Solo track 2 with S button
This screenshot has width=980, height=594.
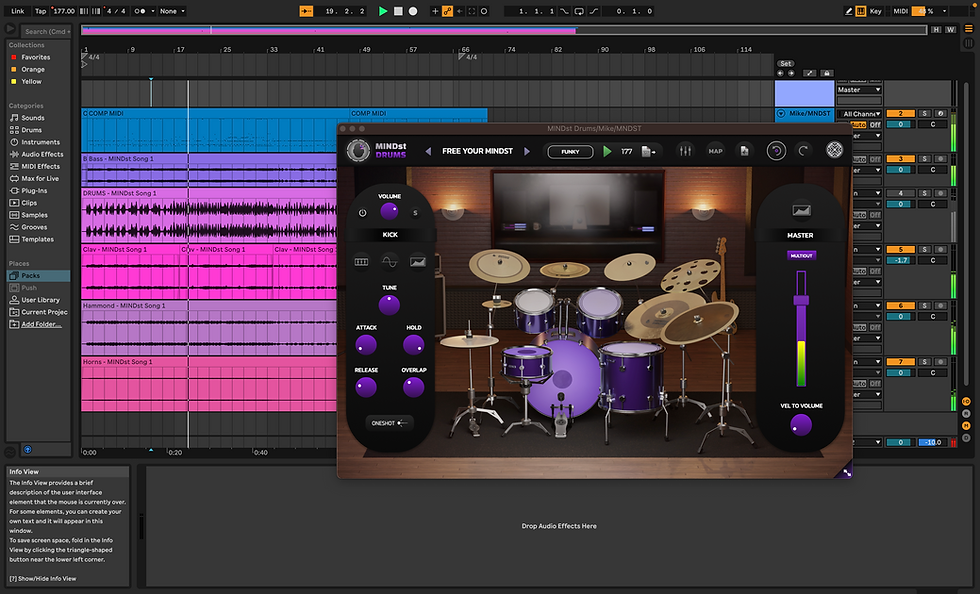924,114
